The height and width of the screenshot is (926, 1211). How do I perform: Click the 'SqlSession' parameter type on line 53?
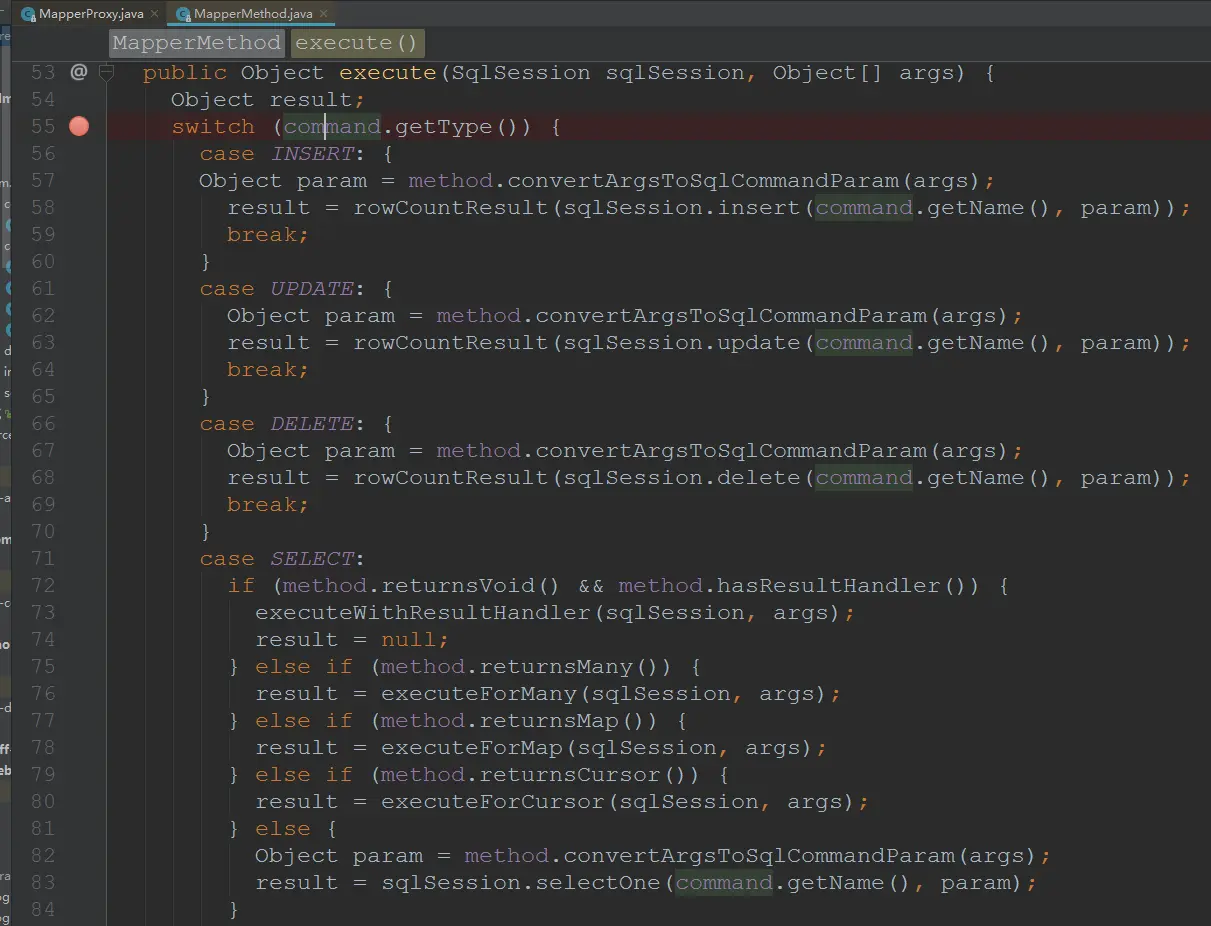click(521, 72)
